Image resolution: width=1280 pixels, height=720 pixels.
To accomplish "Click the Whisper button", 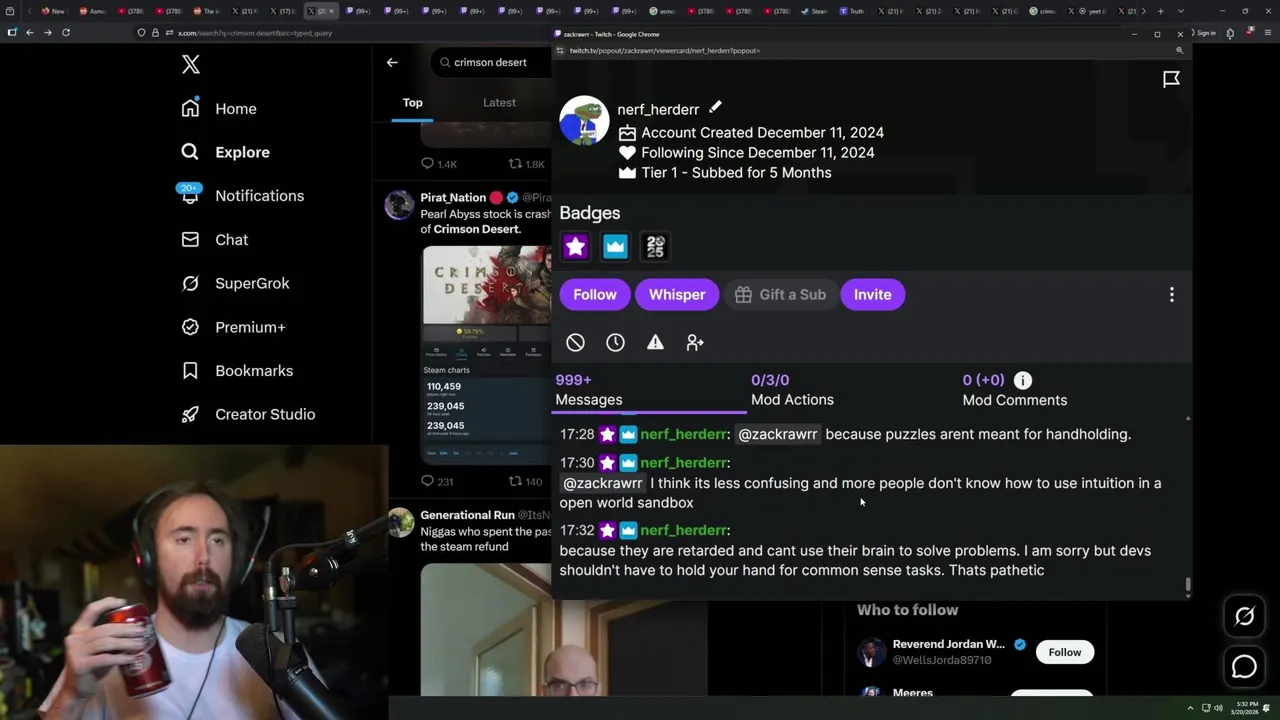I will pos(677,294).
